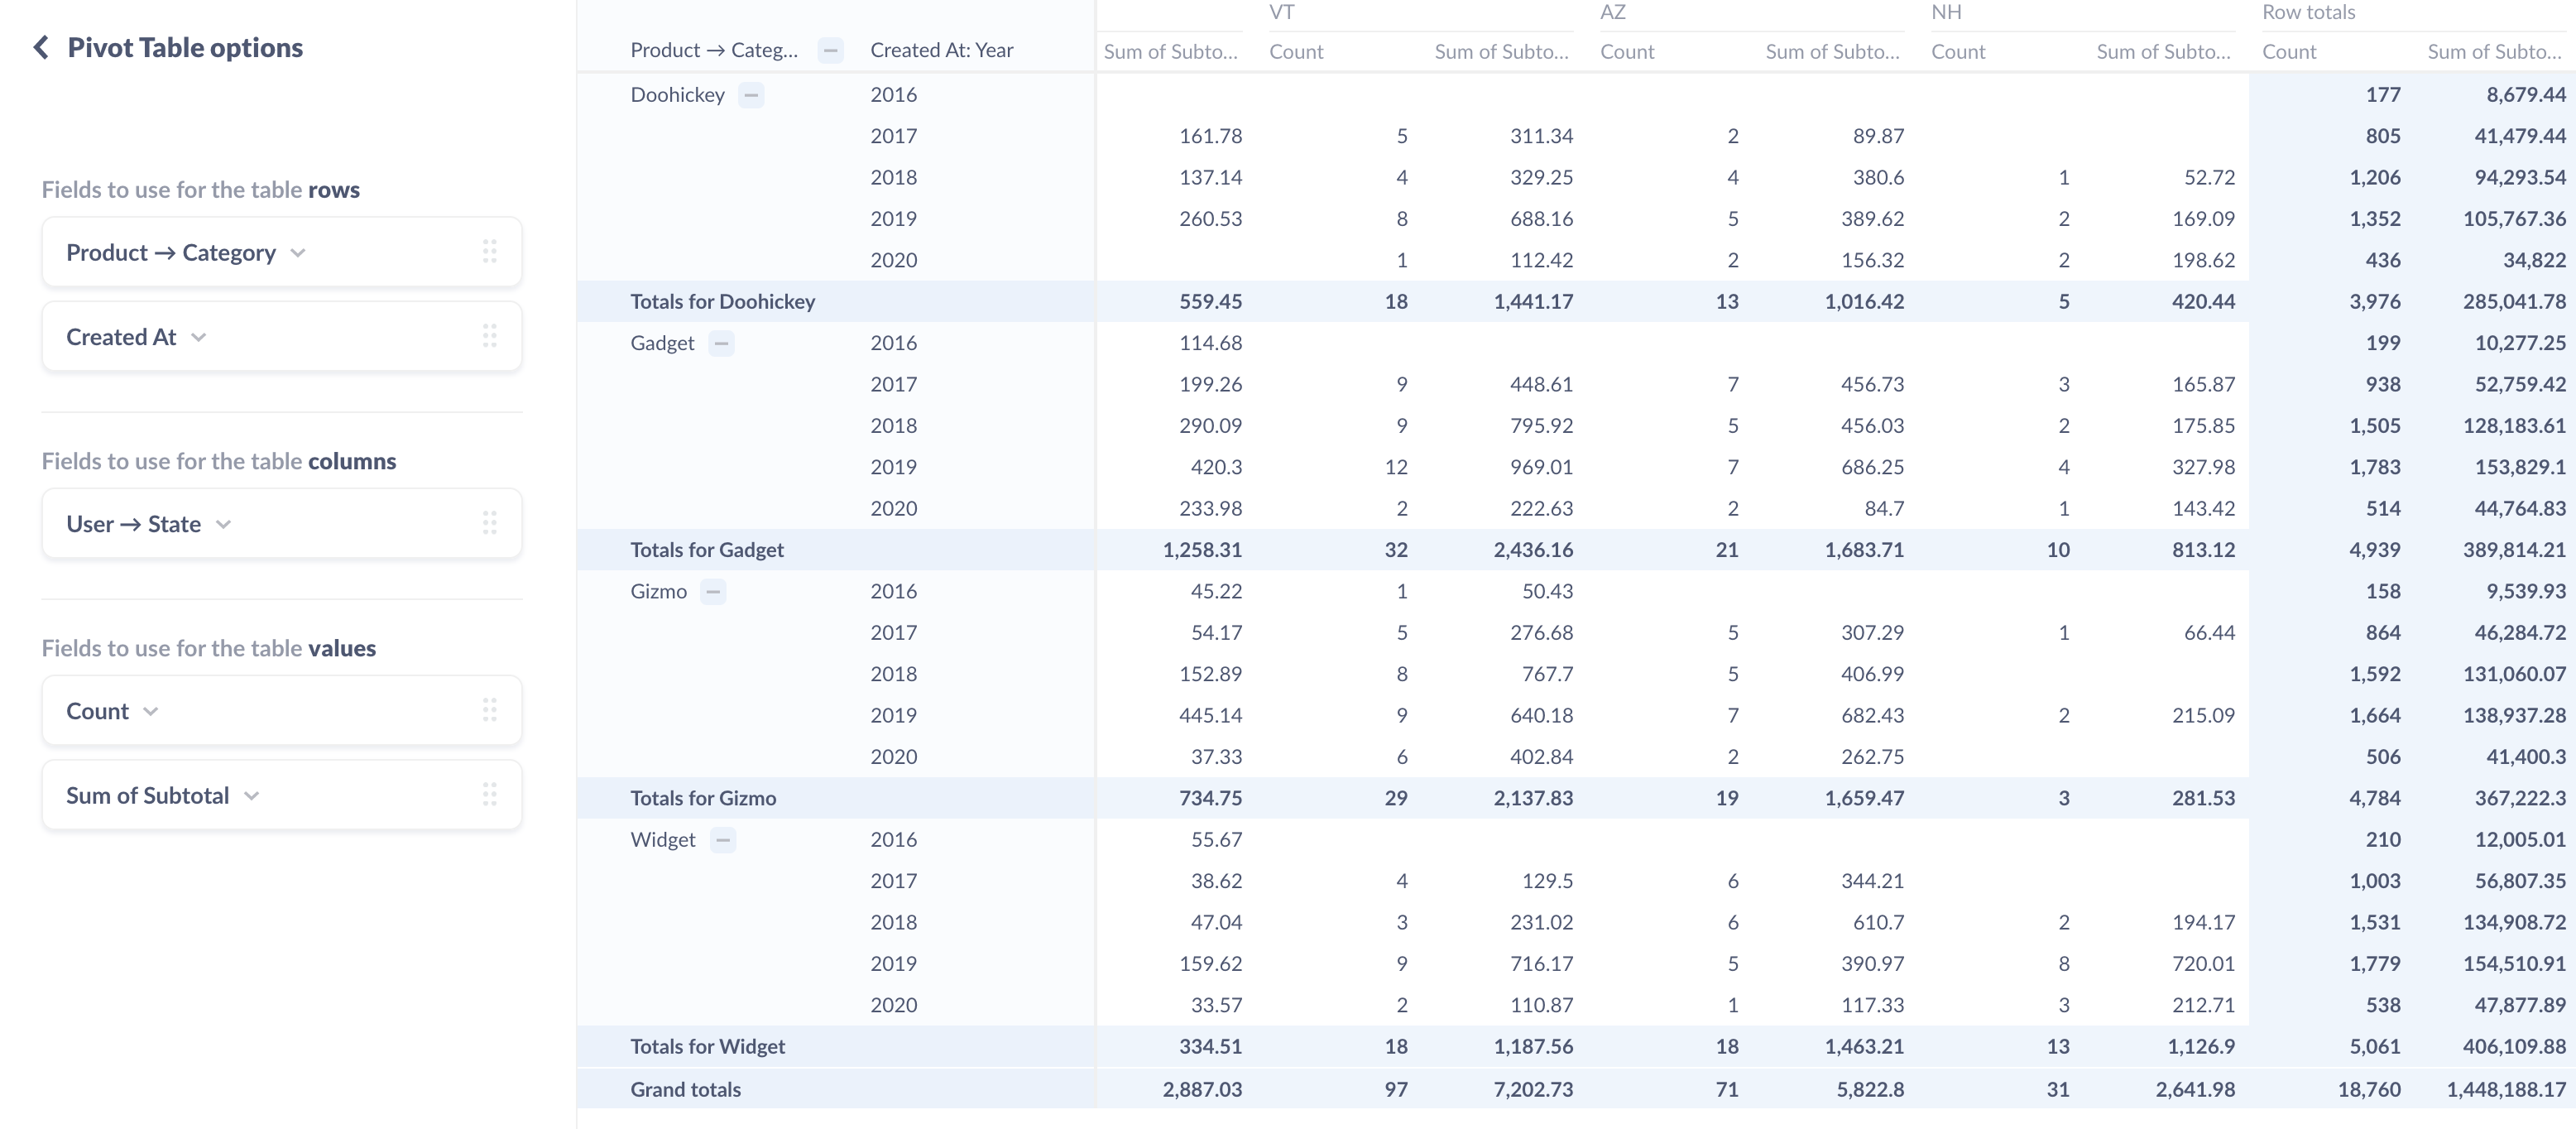This screenshot has height=1129, width=2576.
Task: Click the 2019 year cell under Gadget
Action: [892, 467]
